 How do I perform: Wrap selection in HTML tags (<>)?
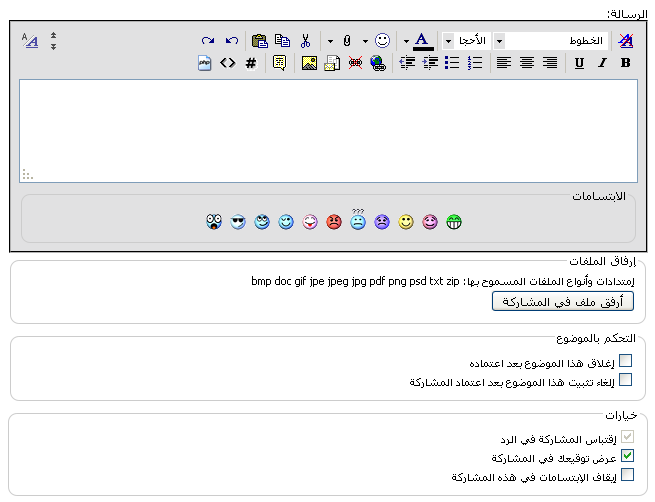tap(228, 63)
